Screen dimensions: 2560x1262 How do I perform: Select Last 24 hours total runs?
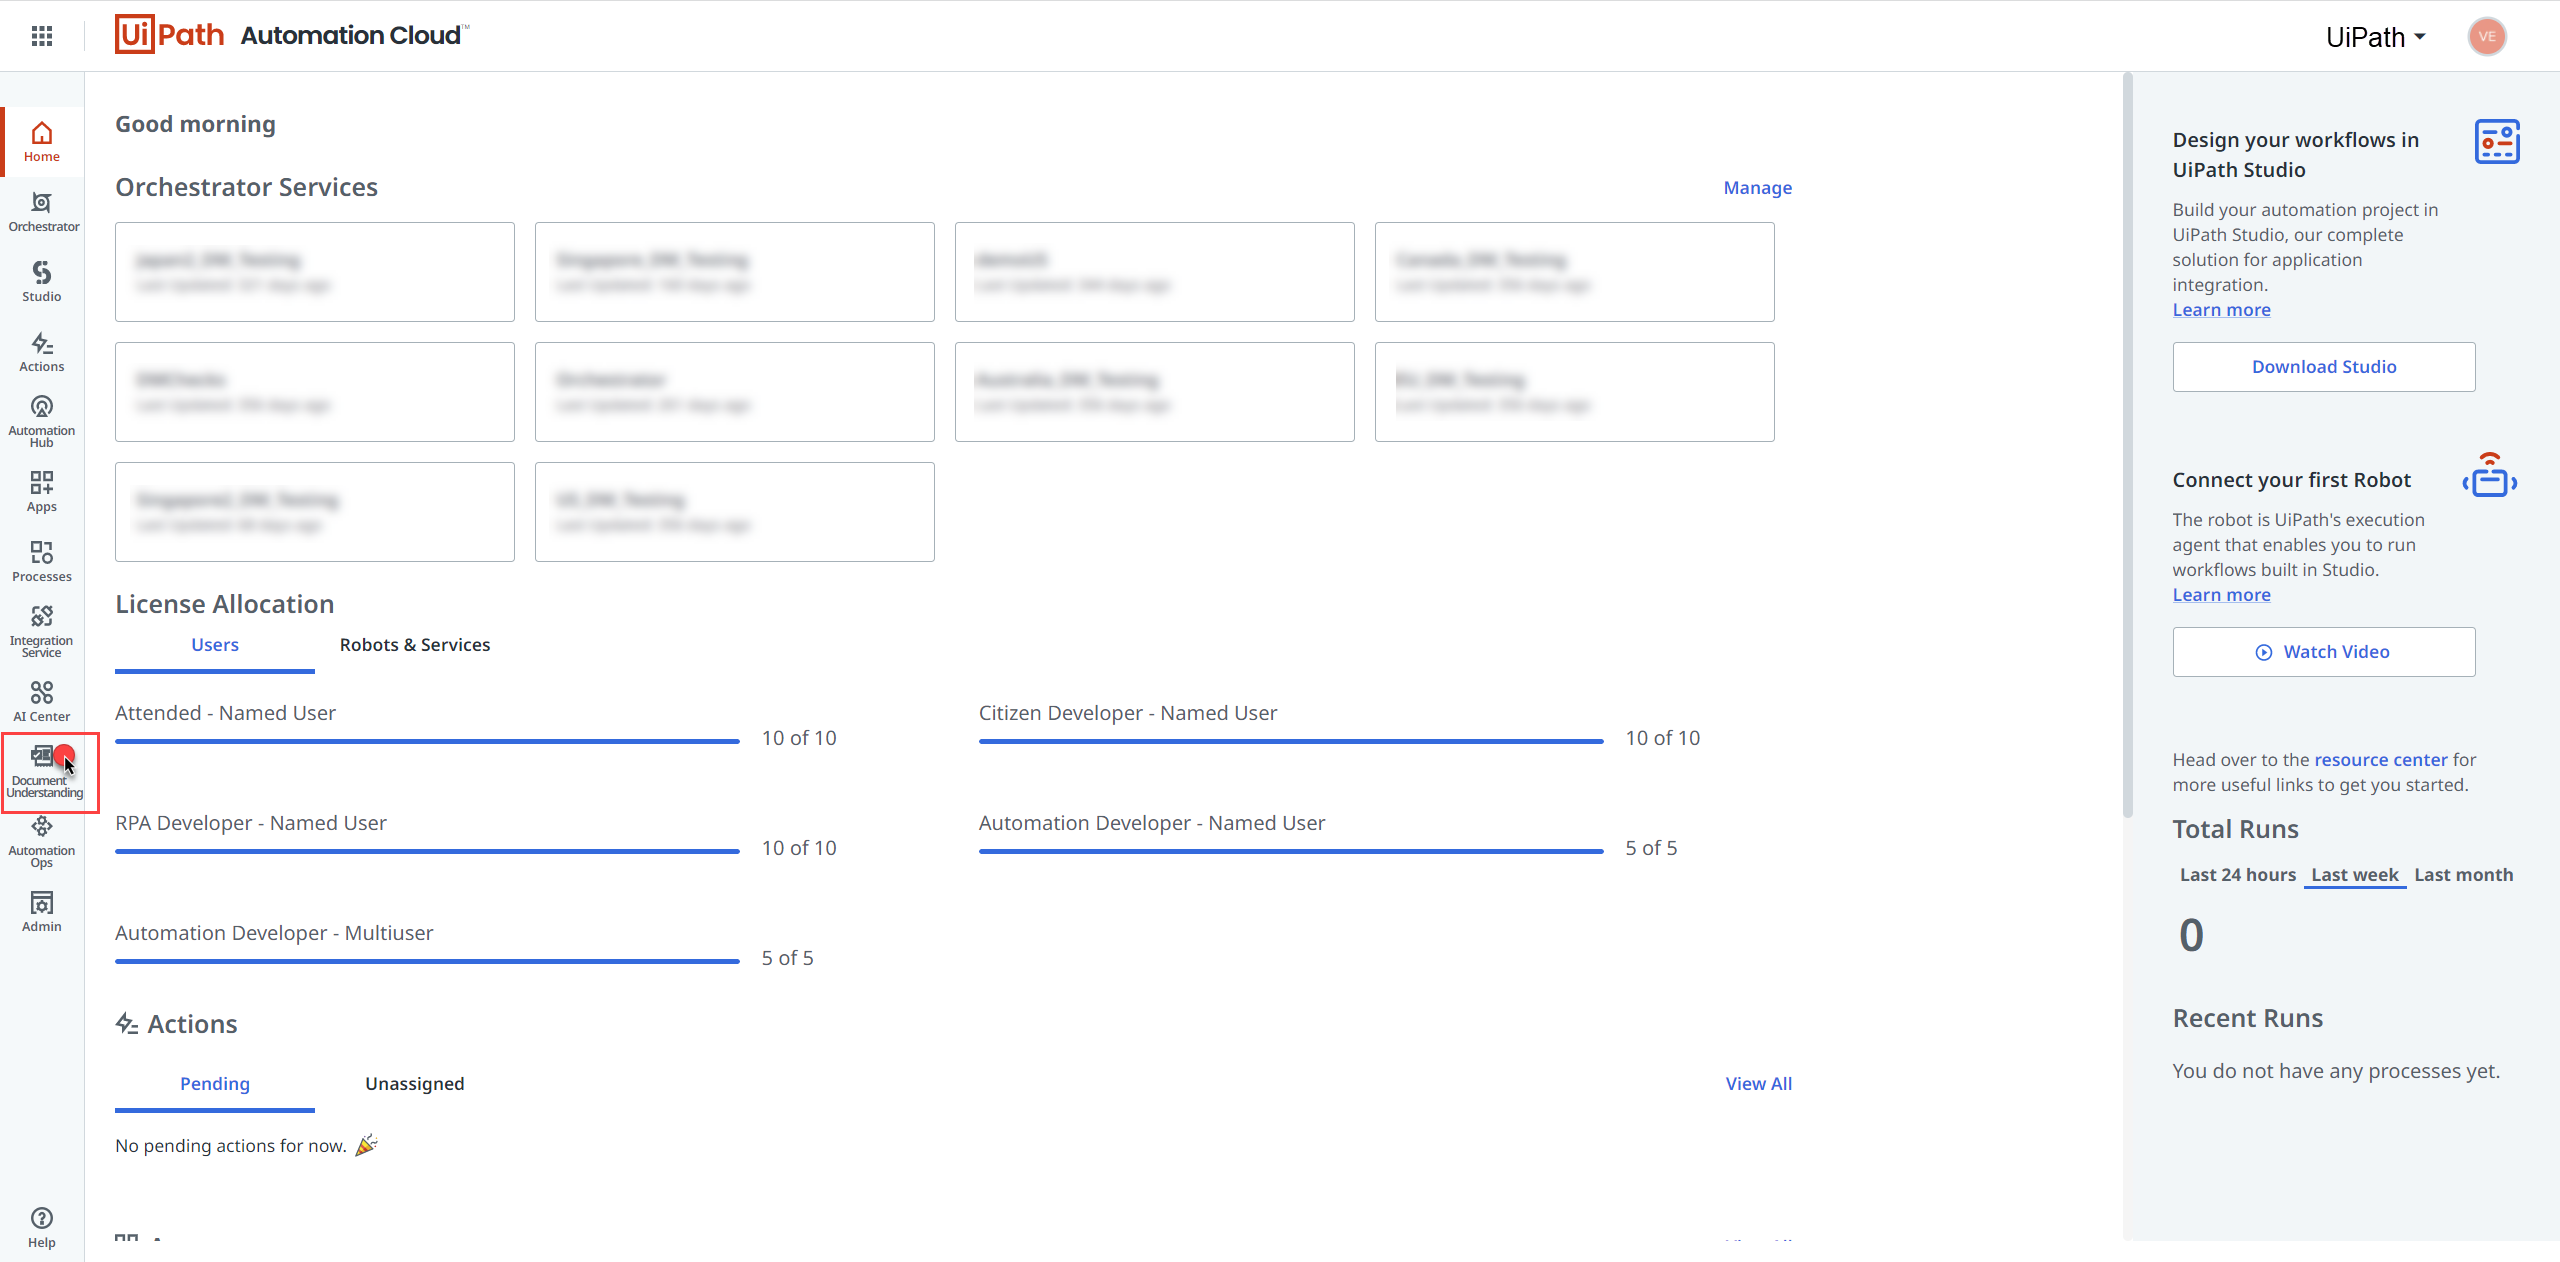click(2237, 875)
